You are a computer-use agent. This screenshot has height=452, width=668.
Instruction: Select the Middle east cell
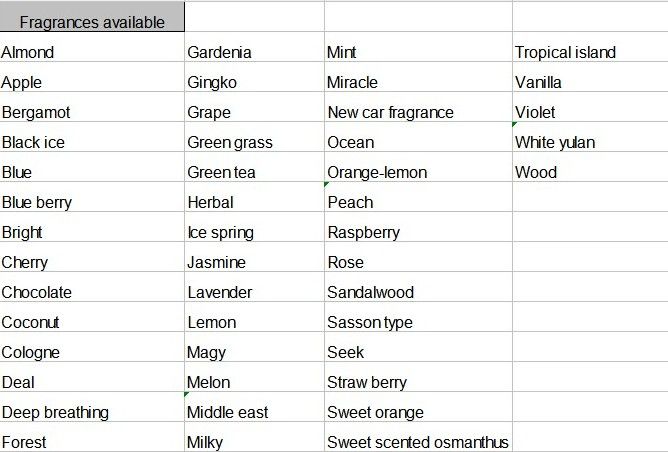(x=227, y=412)
